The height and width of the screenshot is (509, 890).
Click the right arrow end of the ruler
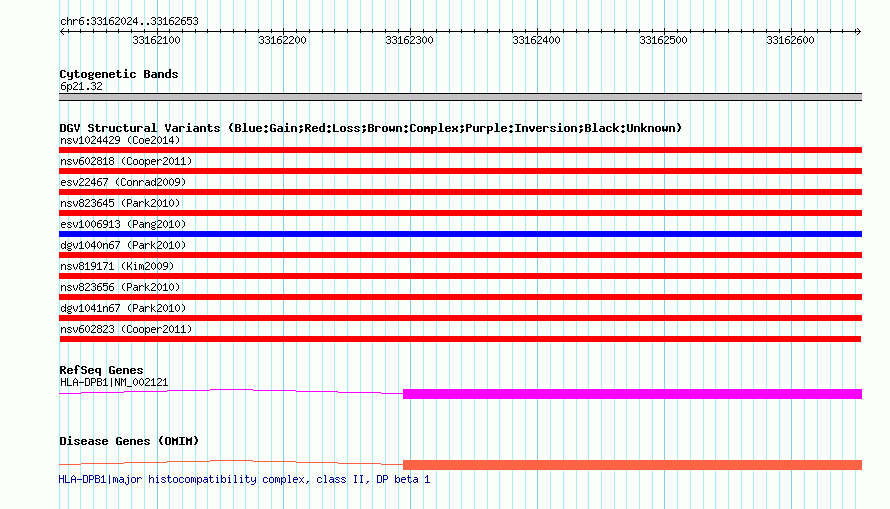(x=858, y=31)
